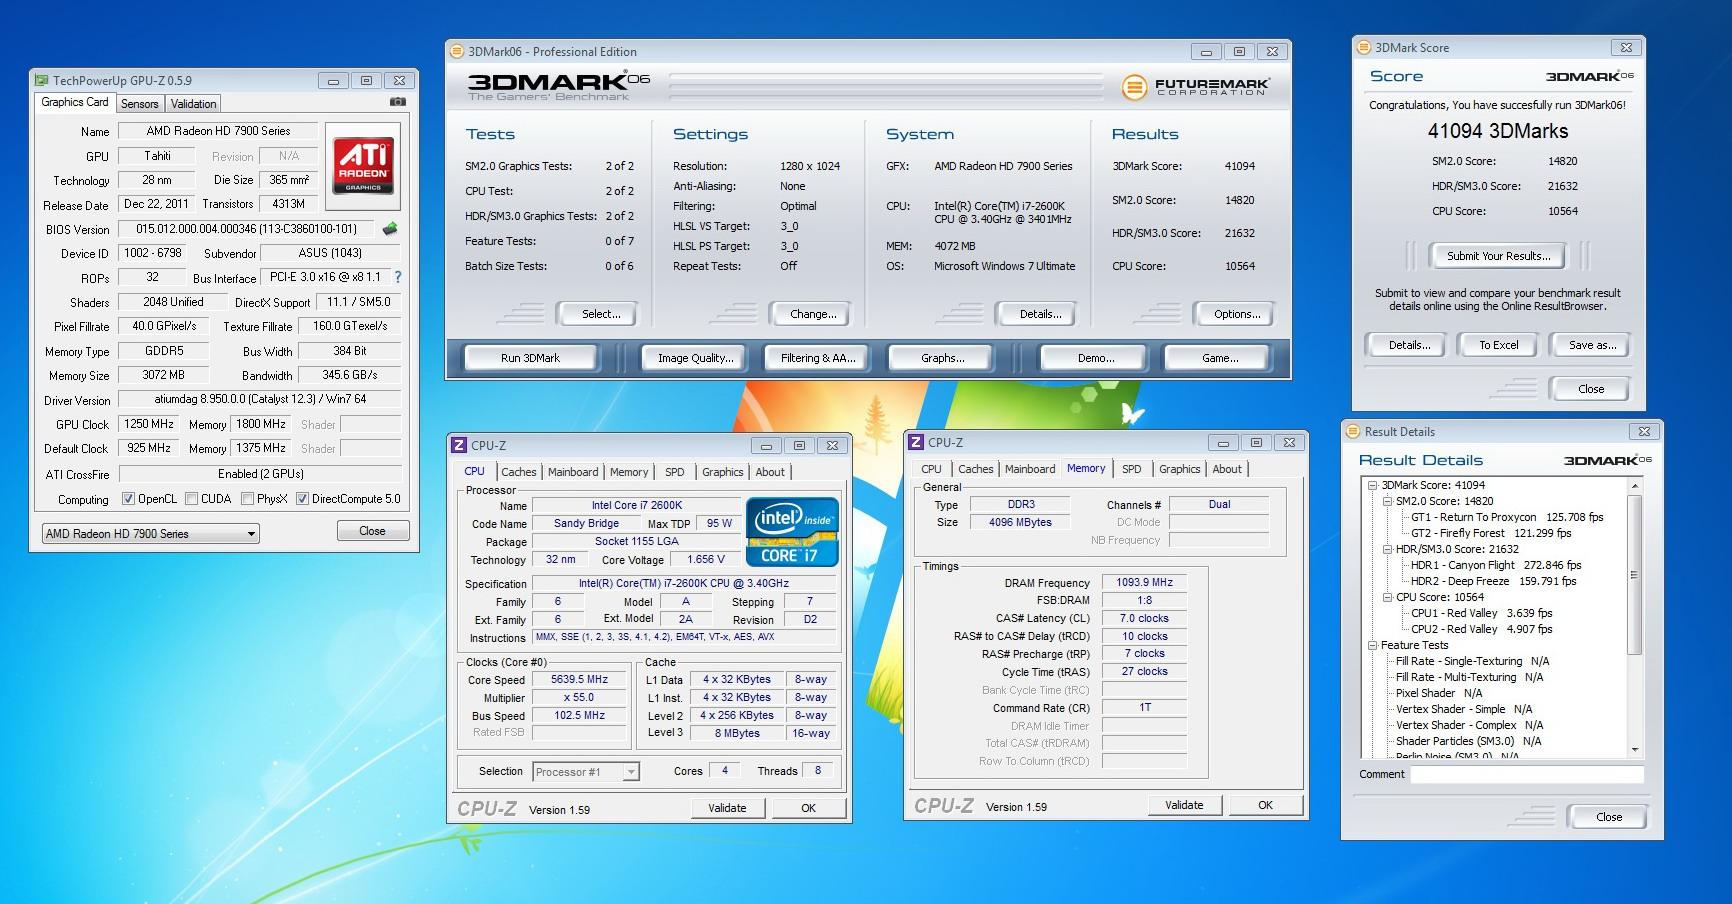Click the GPU-Z title bar icon

click(41, 81)
